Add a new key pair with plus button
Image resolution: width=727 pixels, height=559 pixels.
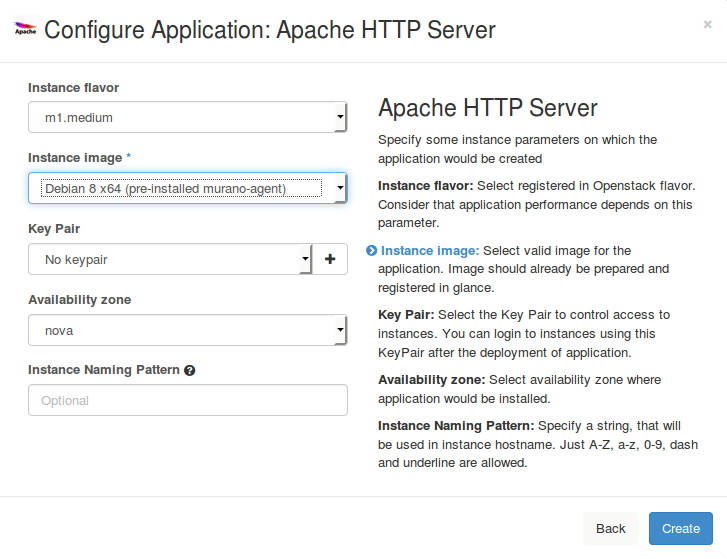[x=330, y=259]
